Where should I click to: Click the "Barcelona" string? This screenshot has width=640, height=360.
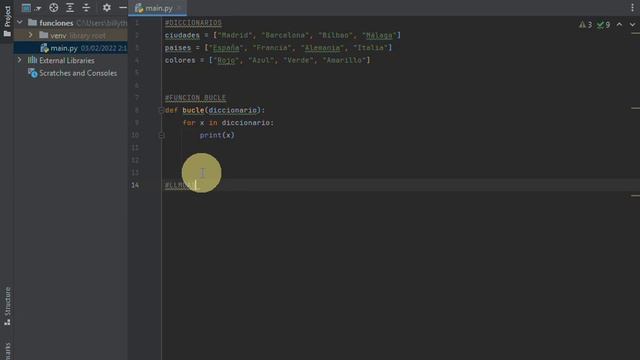[285, 36]
